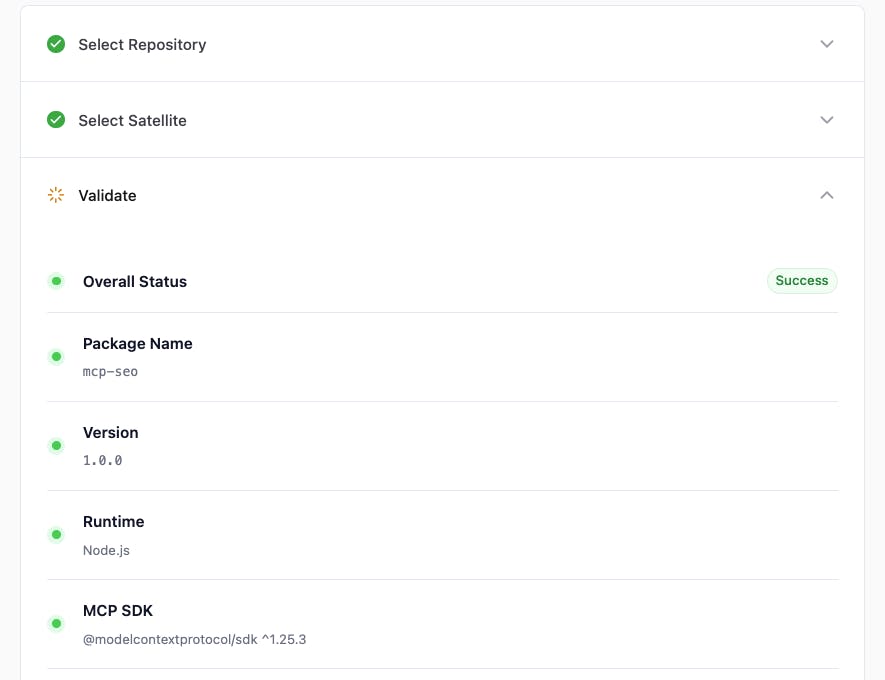885x680 pixels.
Task: Click the spinner icon next to Validate
Action: tap(56, 194)
